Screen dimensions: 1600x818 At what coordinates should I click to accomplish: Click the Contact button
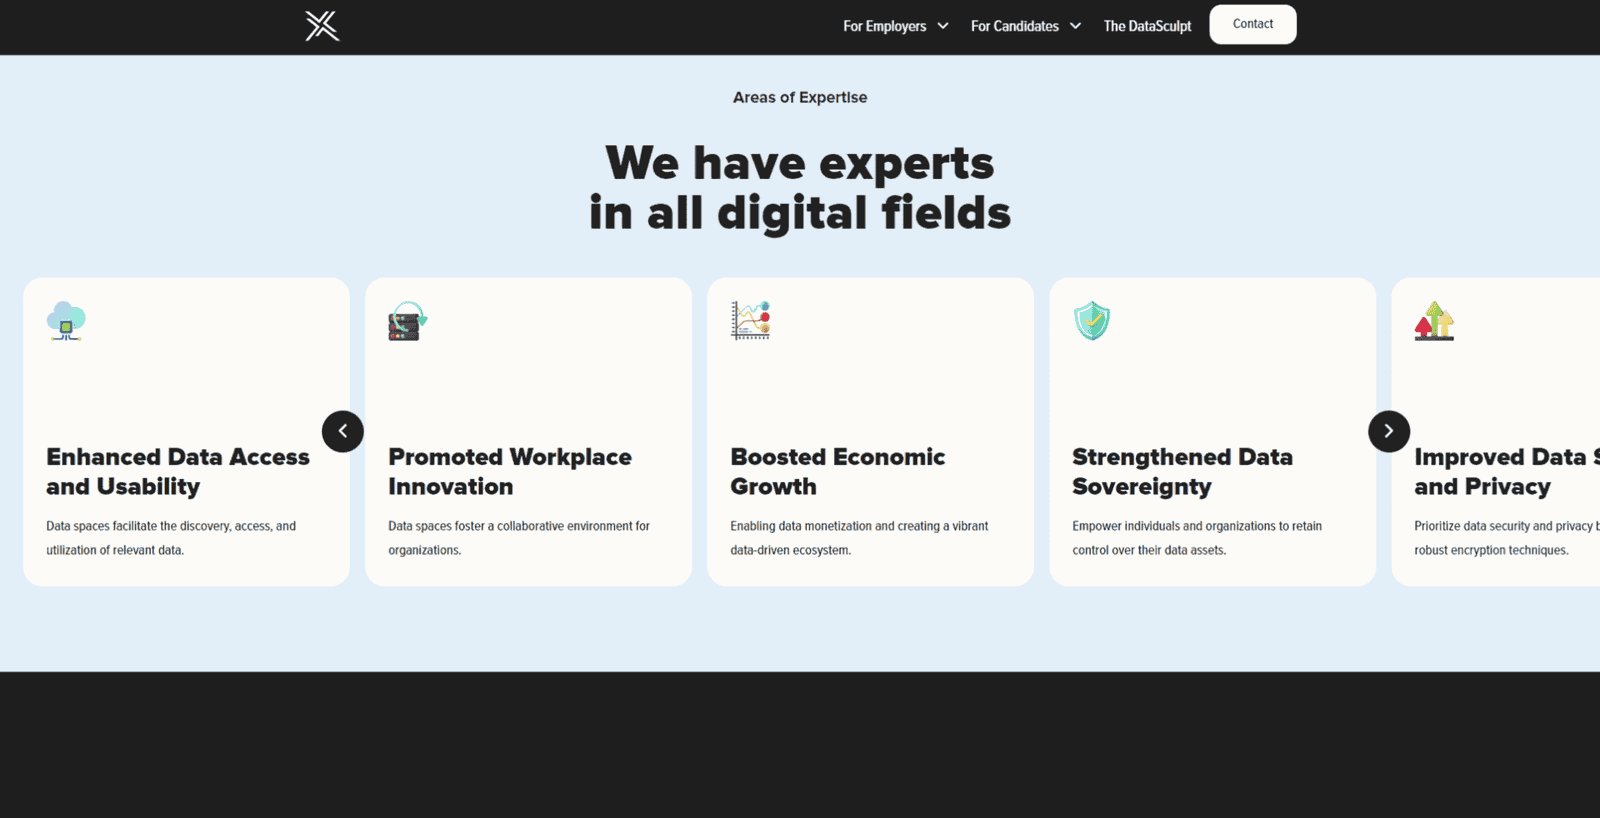(1252, 24)
